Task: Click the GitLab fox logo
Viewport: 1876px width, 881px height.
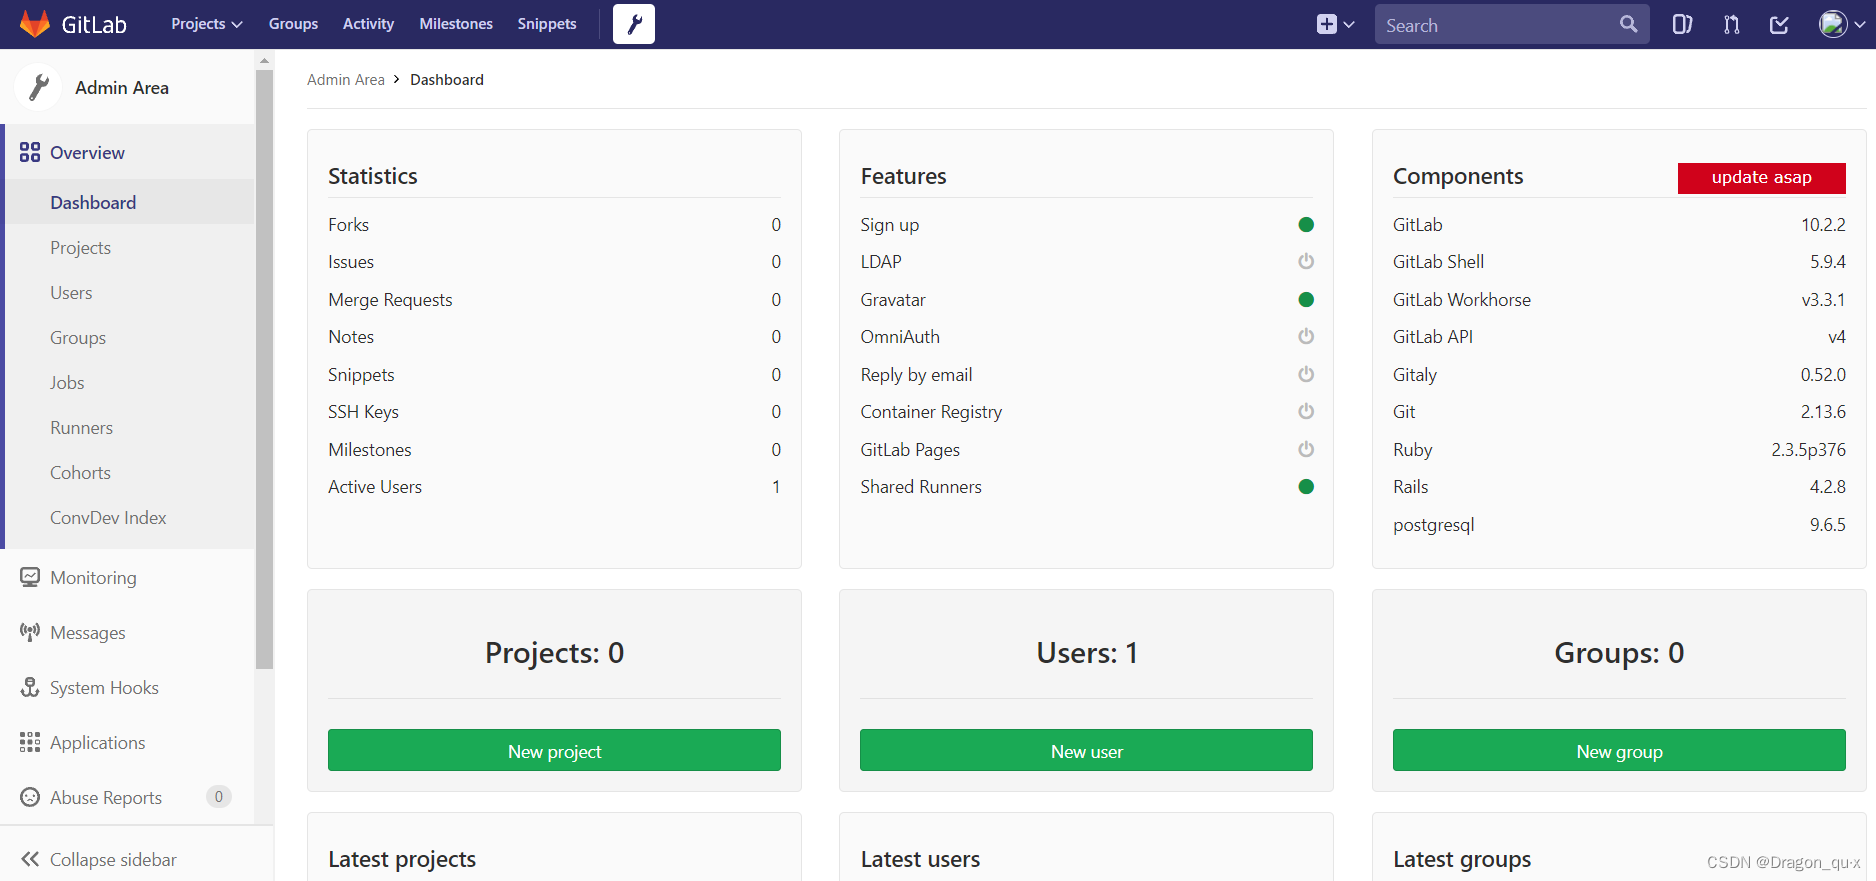Action: (35, 24)
